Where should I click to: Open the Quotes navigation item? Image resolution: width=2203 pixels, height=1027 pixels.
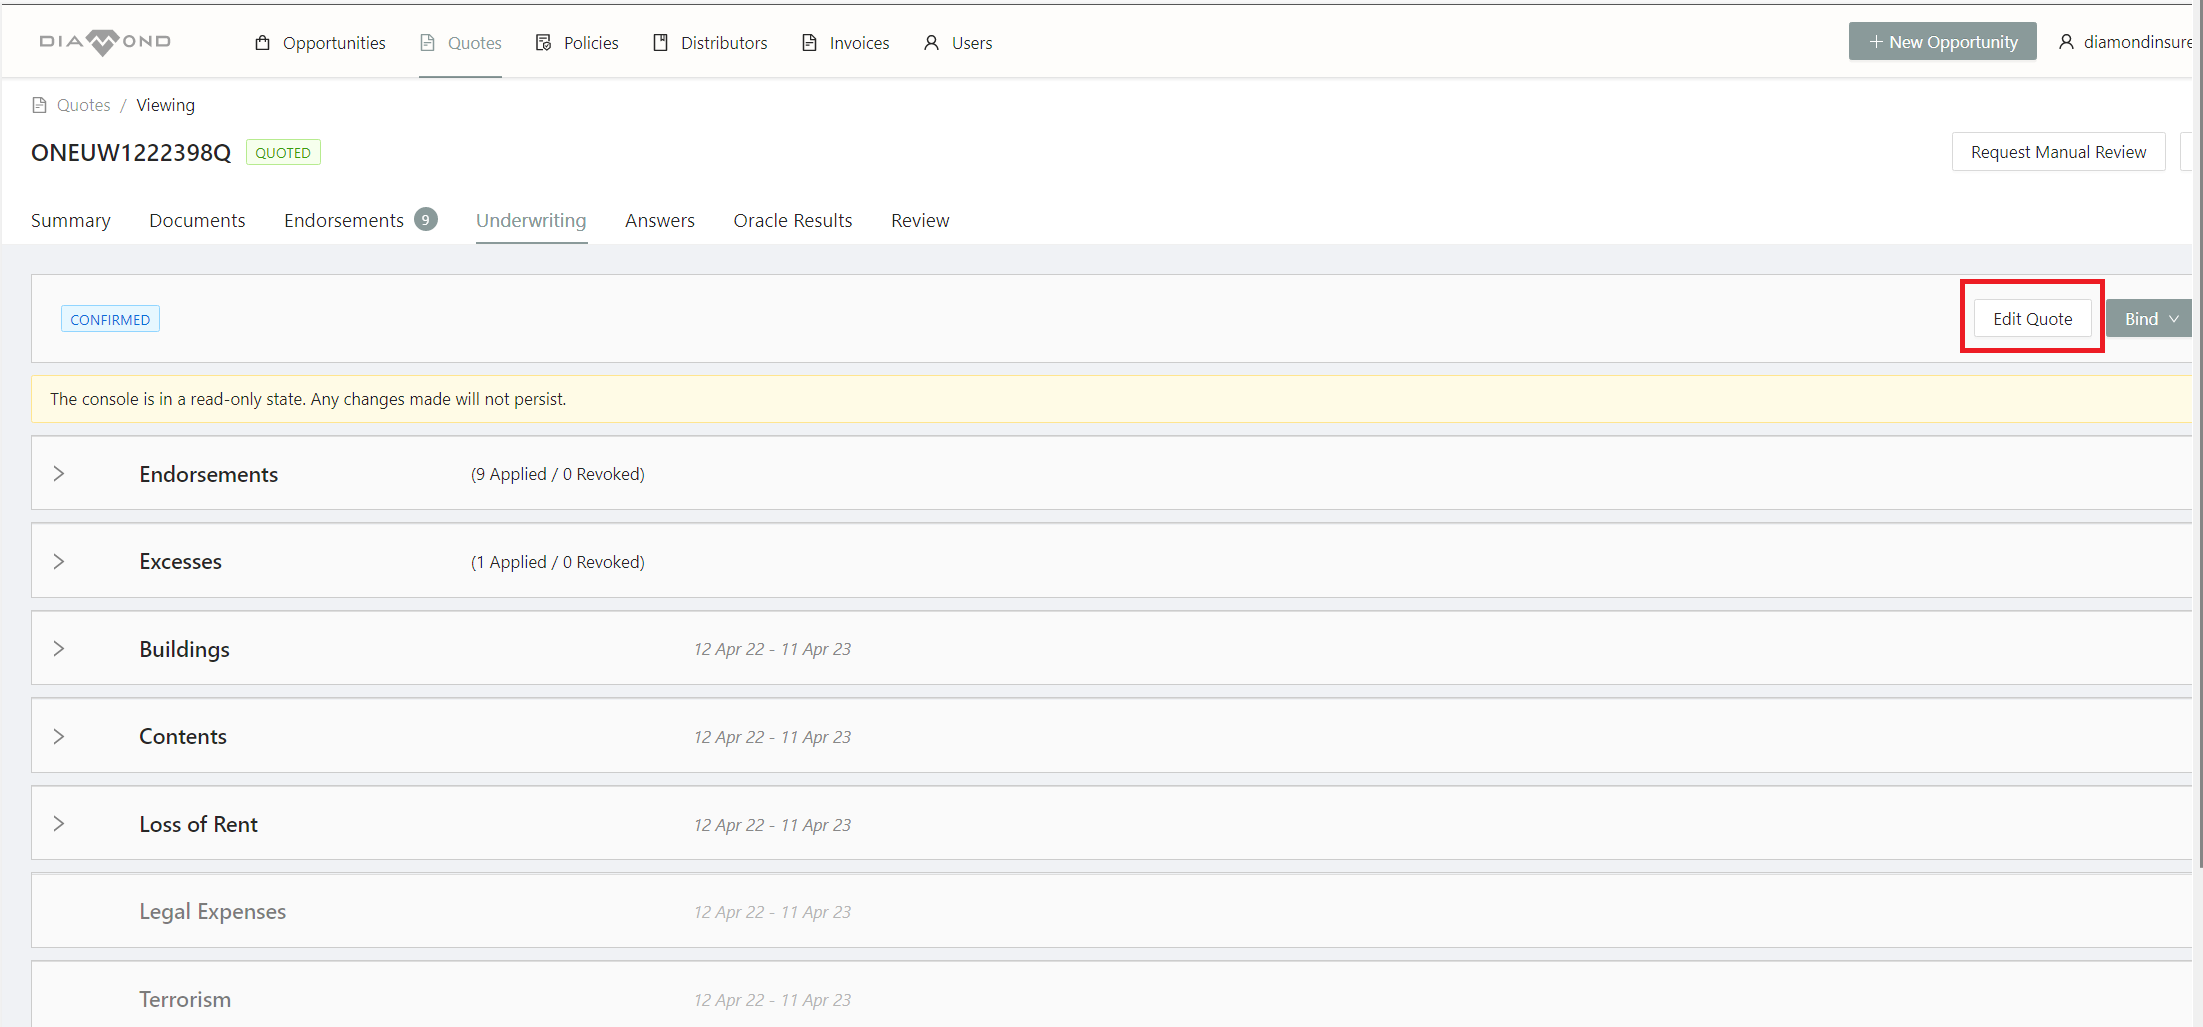[460, 43]
